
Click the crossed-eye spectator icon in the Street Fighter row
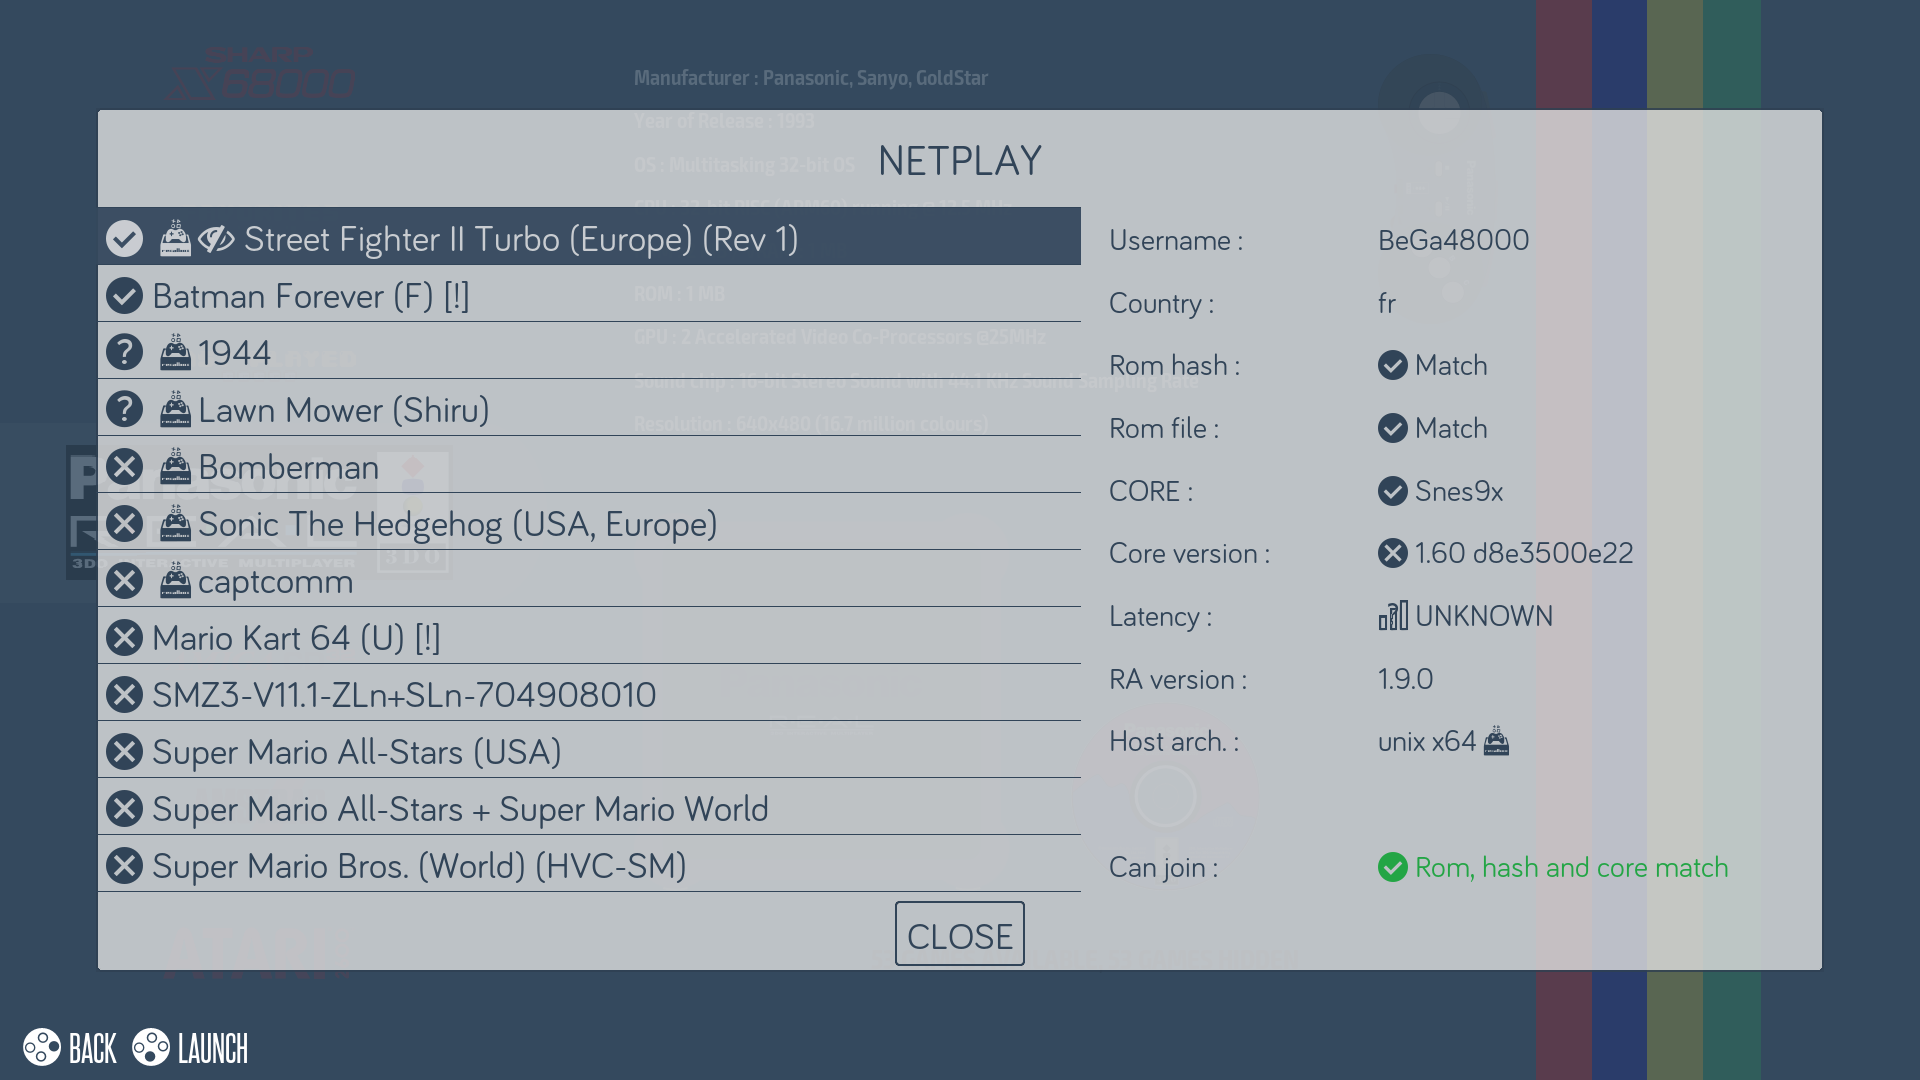(216, 239)
